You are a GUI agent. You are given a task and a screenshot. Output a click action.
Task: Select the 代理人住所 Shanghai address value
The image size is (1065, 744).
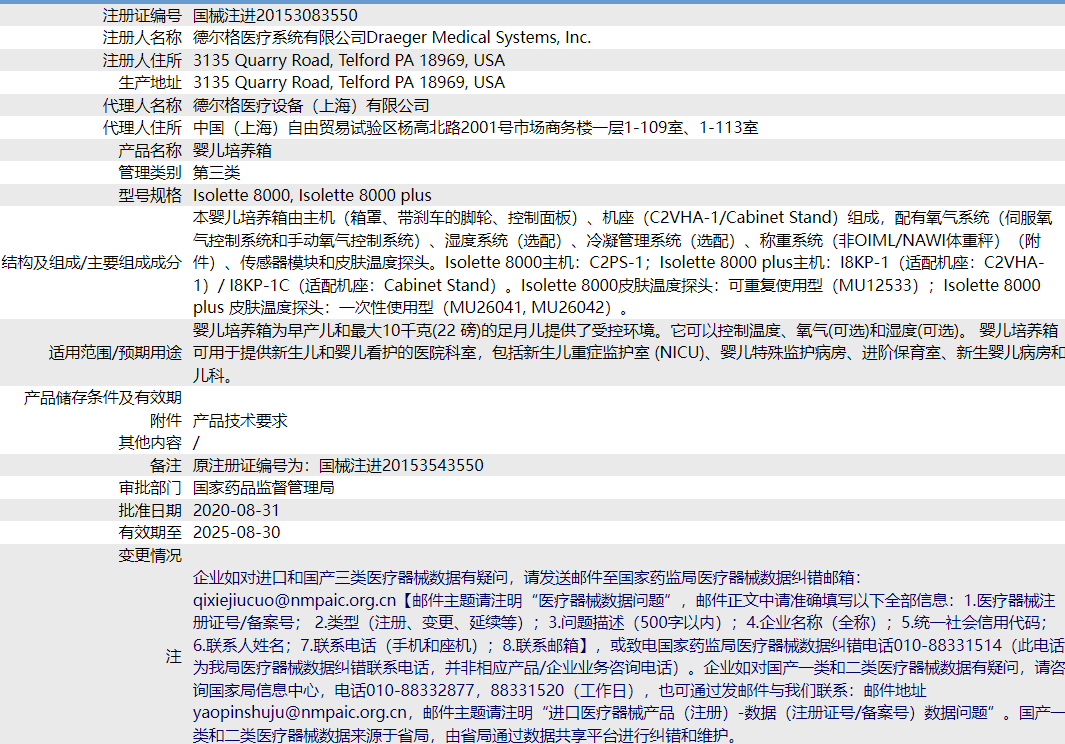475,128
